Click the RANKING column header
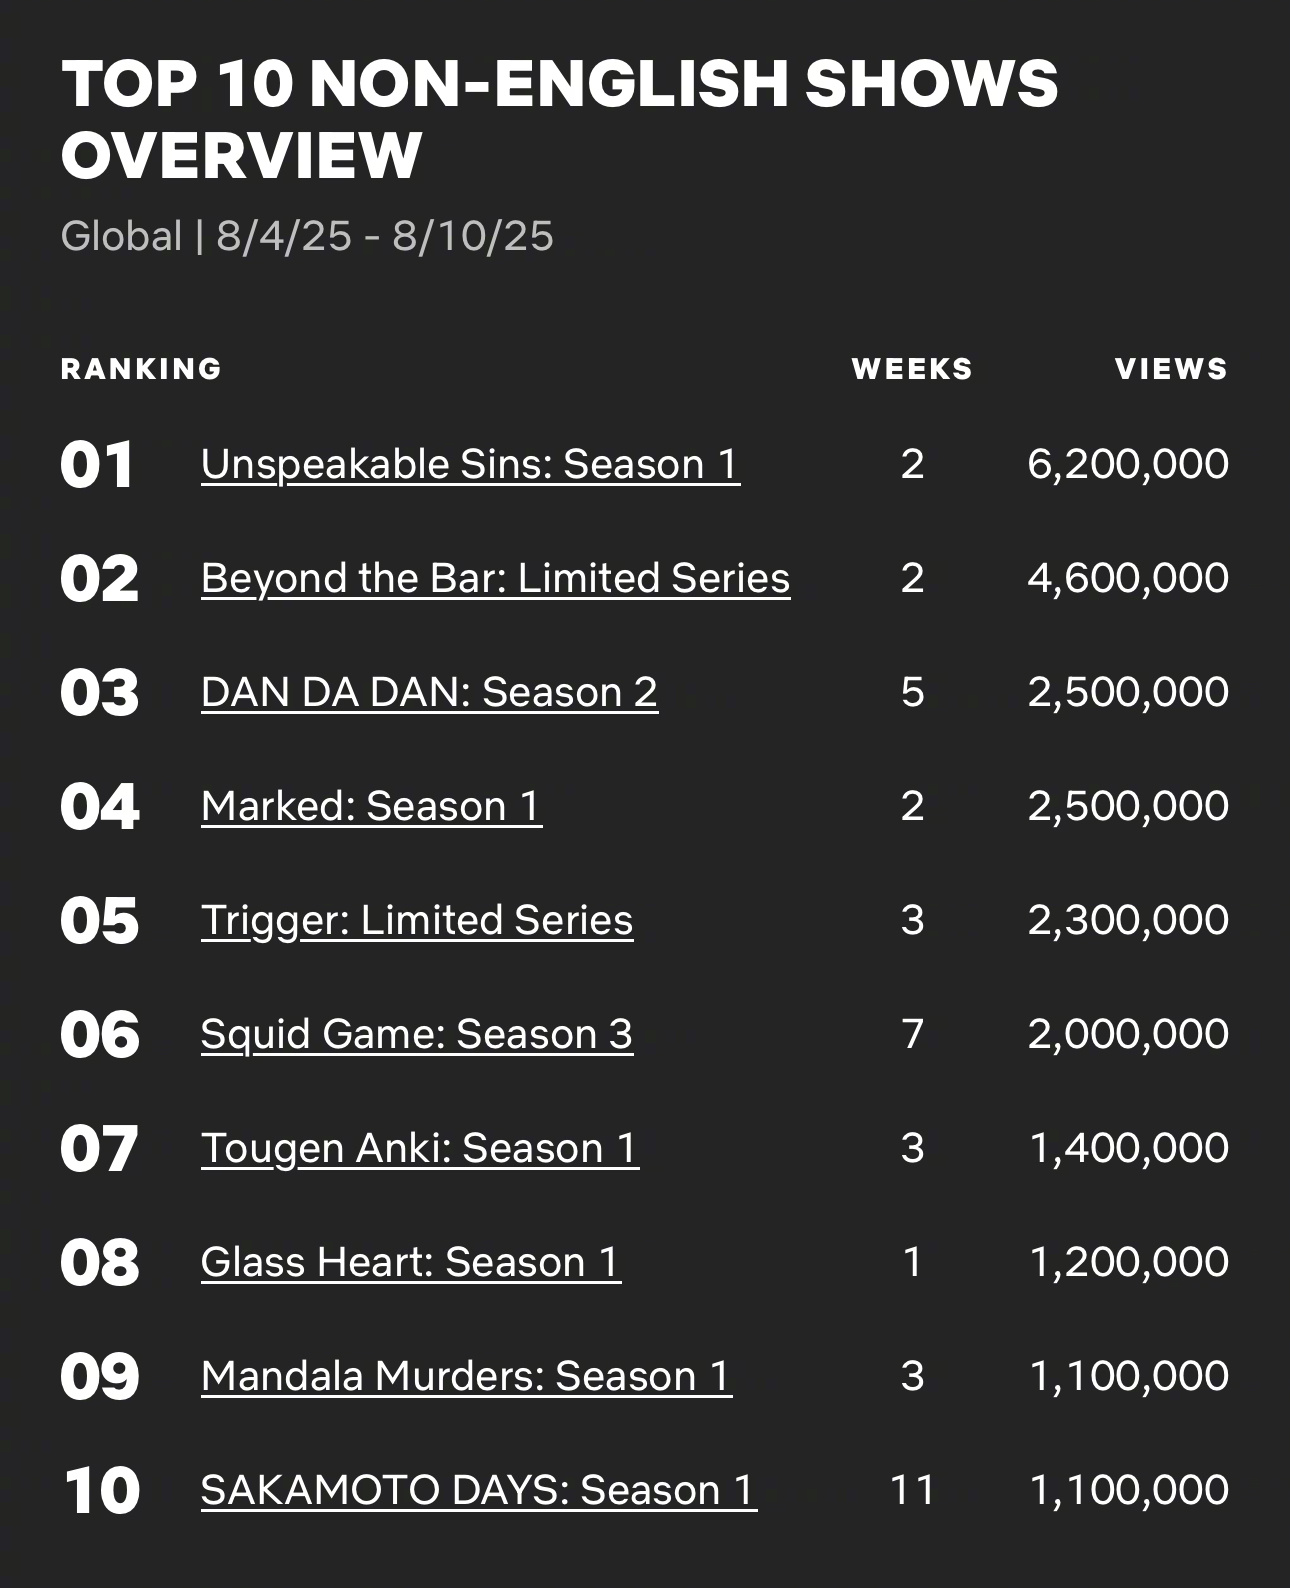1290x1588 pixels. pyautogui.click(x=141, y=369)
